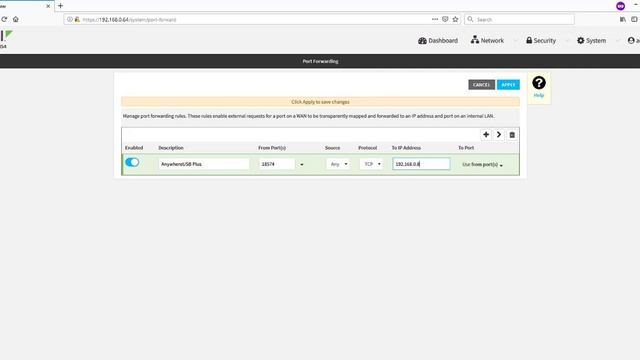Open the user account icon in navigation
The image size is (640, 360).
631,40
